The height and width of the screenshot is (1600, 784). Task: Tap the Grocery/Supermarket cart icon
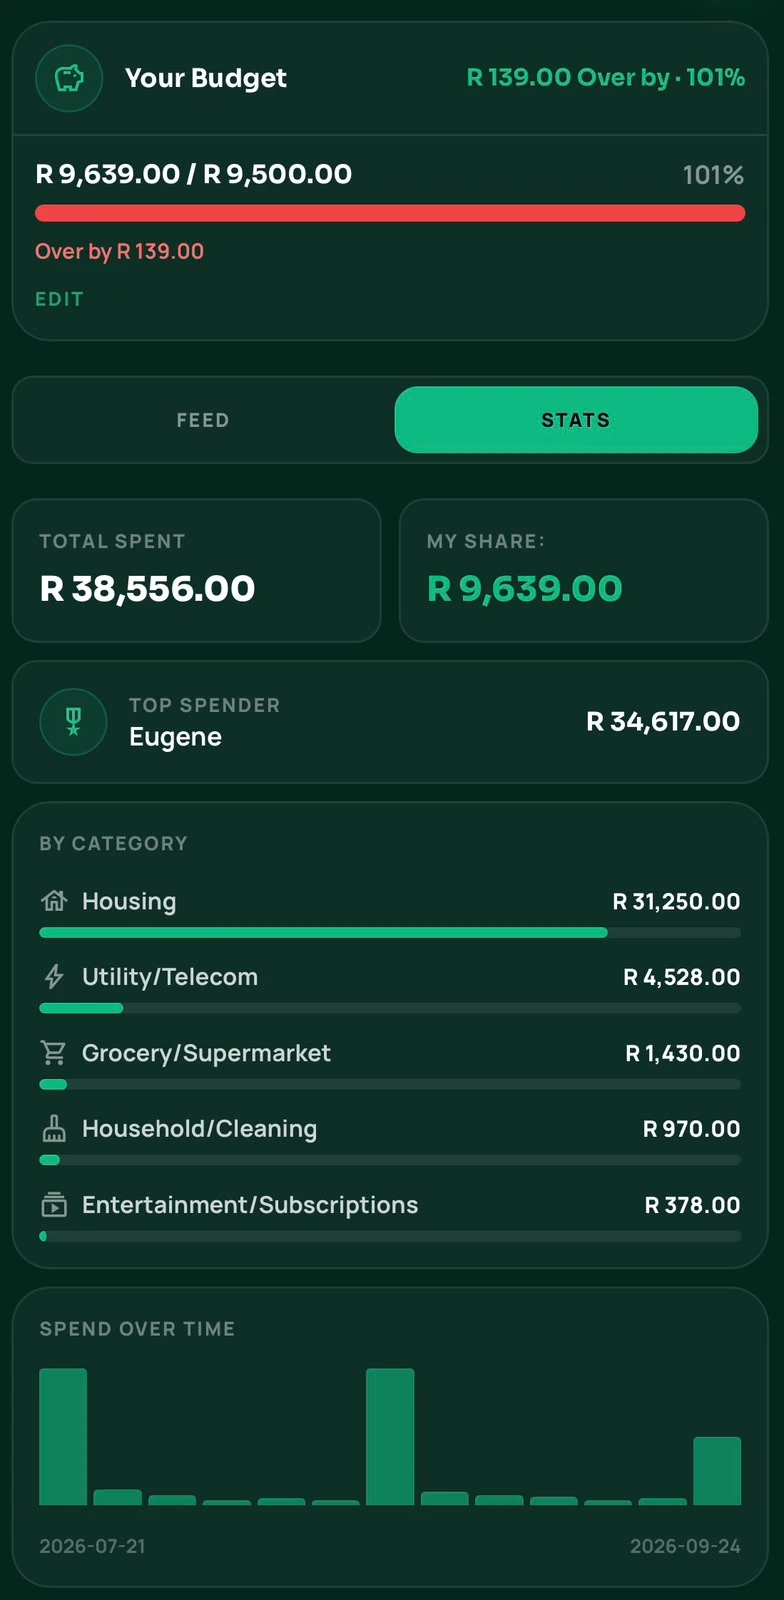tap(54, 1053)
